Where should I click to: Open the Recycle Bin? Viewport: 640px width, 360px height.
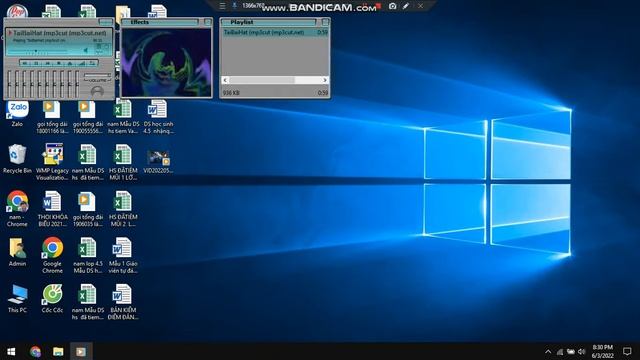tap(17, 159)
